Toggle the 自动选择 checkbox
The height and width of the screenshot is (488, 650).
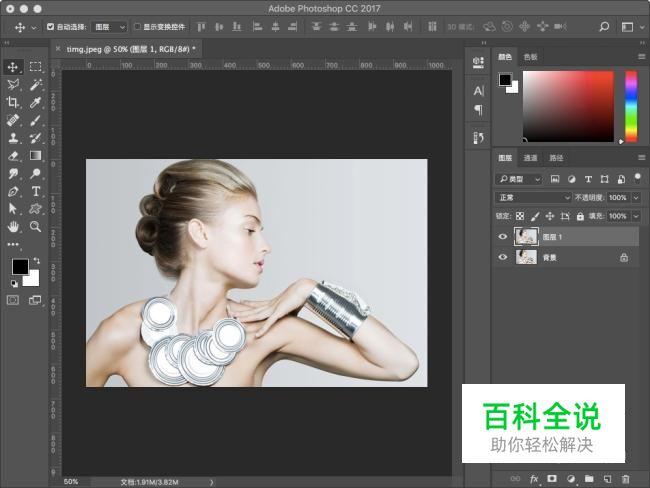coord(51,27)
